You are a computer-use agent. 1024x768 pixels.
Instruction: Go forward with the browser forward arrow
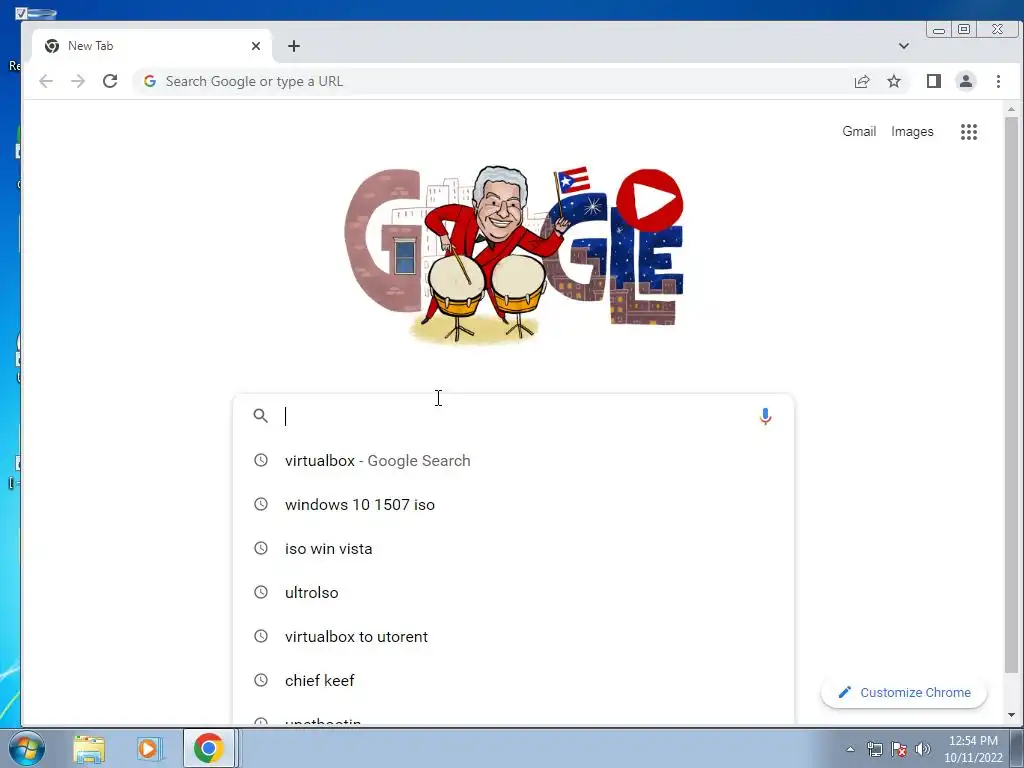point(78,81)
